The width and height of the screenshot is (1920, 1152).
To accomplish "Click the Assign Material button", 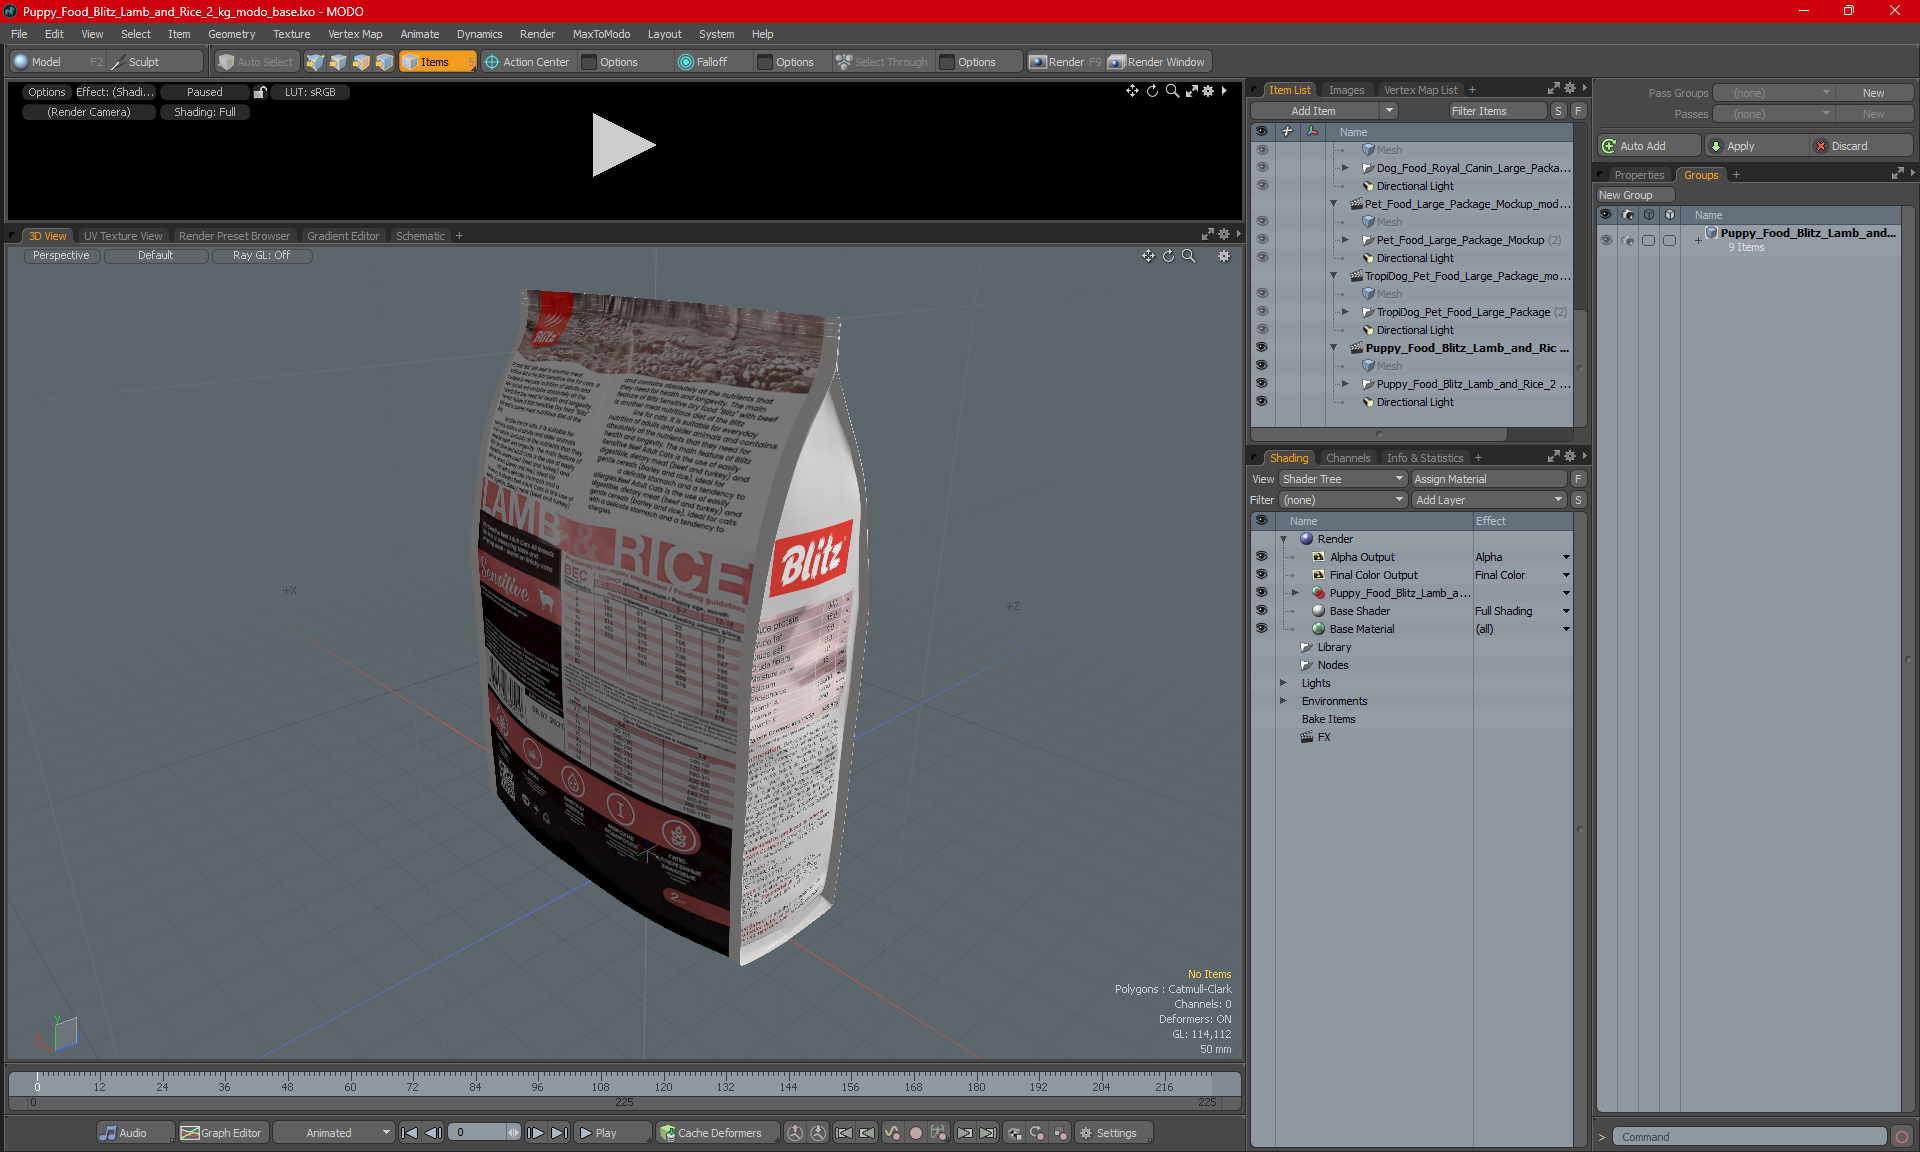I will [x=1489, y=479].
